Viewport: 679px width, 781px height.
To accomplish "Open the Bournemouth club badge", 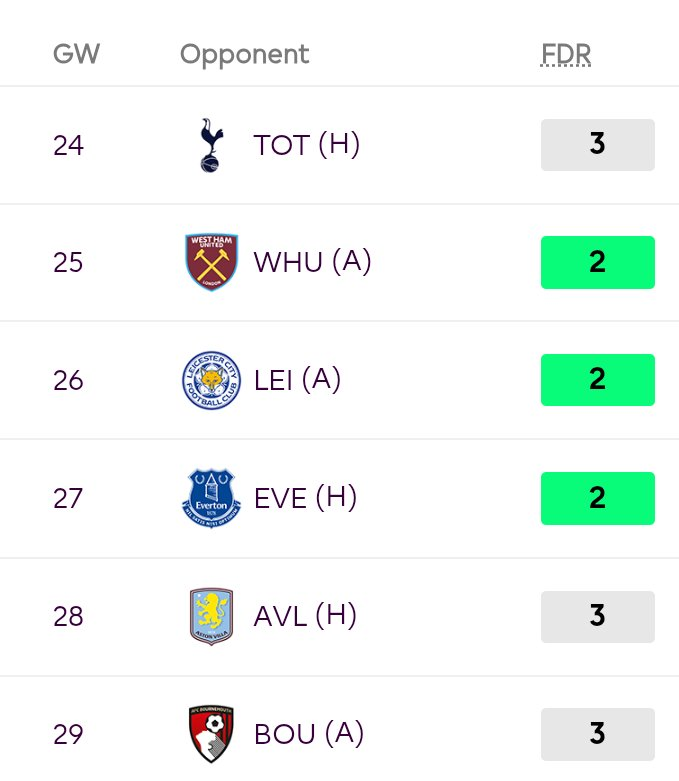I will coord(211,734).
